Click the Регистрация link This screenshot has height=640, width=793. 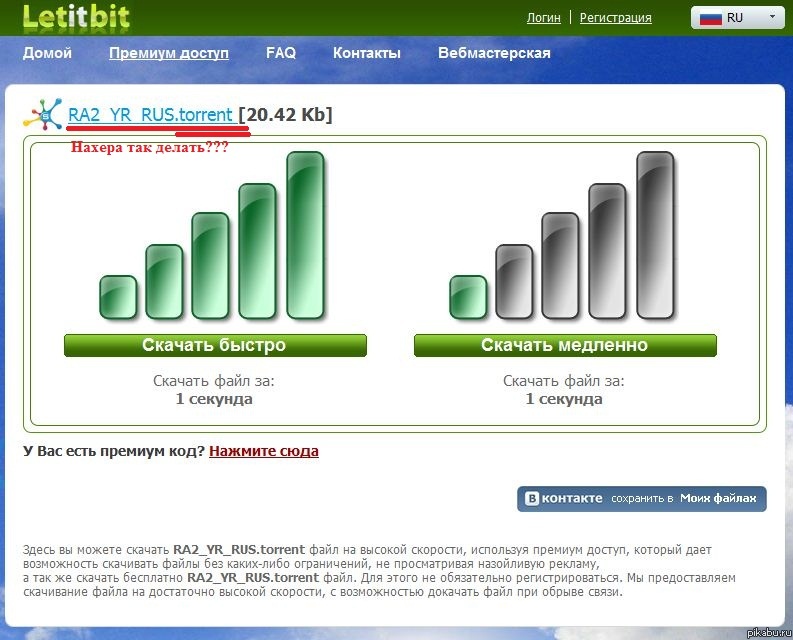615,17
